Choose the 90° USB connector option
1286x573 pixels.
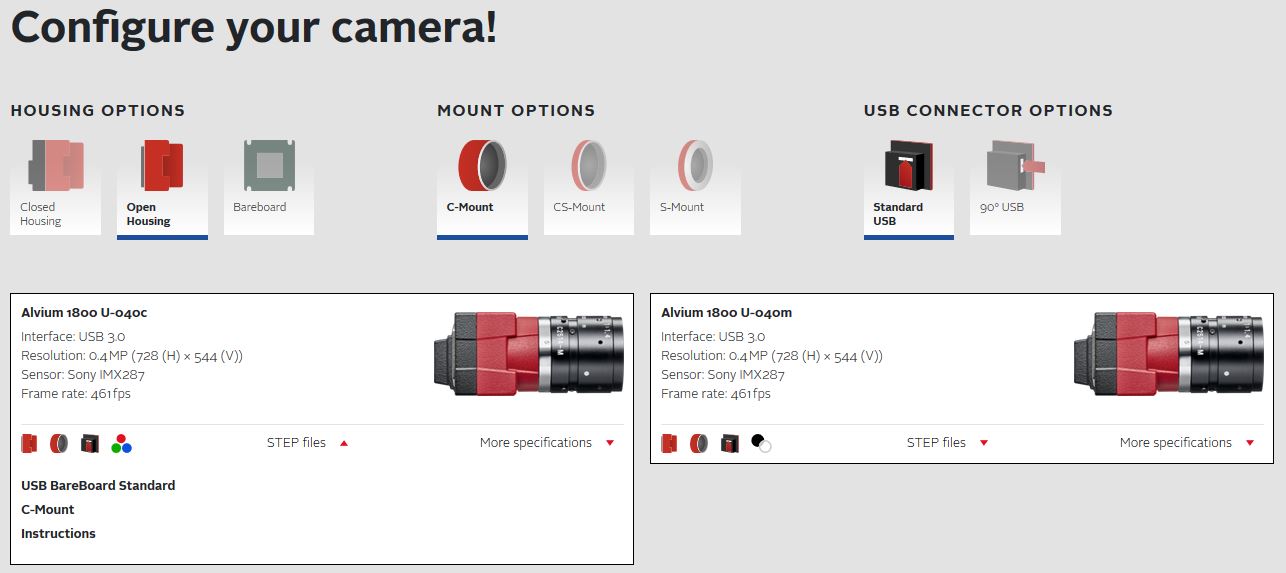[1015, 186]
